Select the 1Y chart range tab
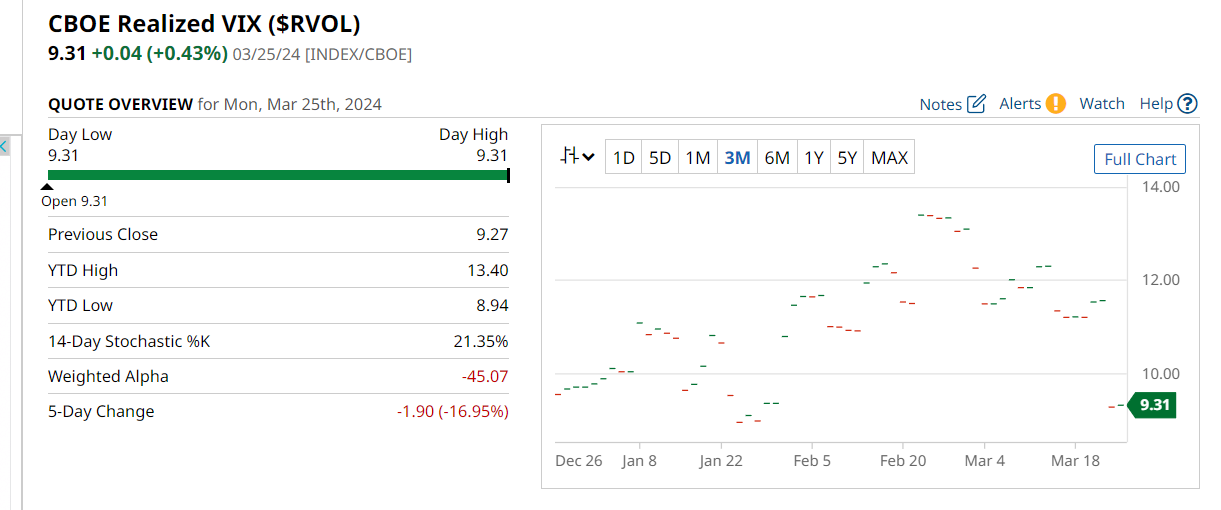Viewport: 1221px width, 510px height. (814, 157)
